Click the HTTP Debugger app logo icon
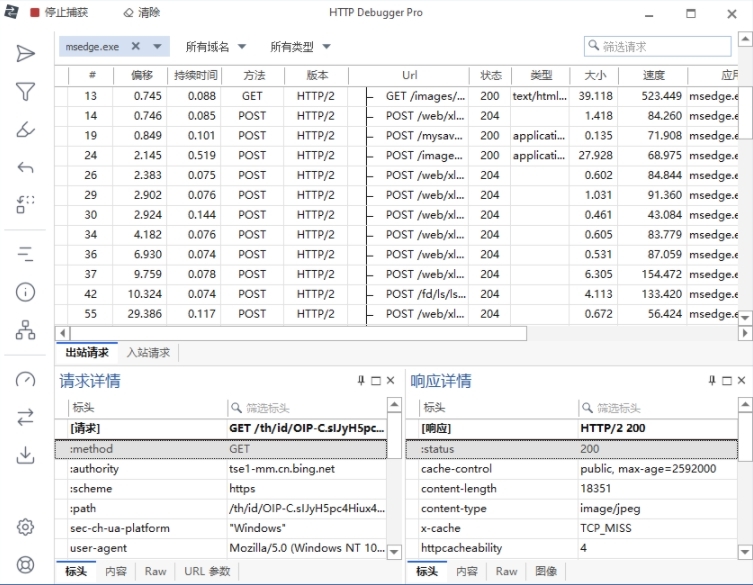 [11, 12]
